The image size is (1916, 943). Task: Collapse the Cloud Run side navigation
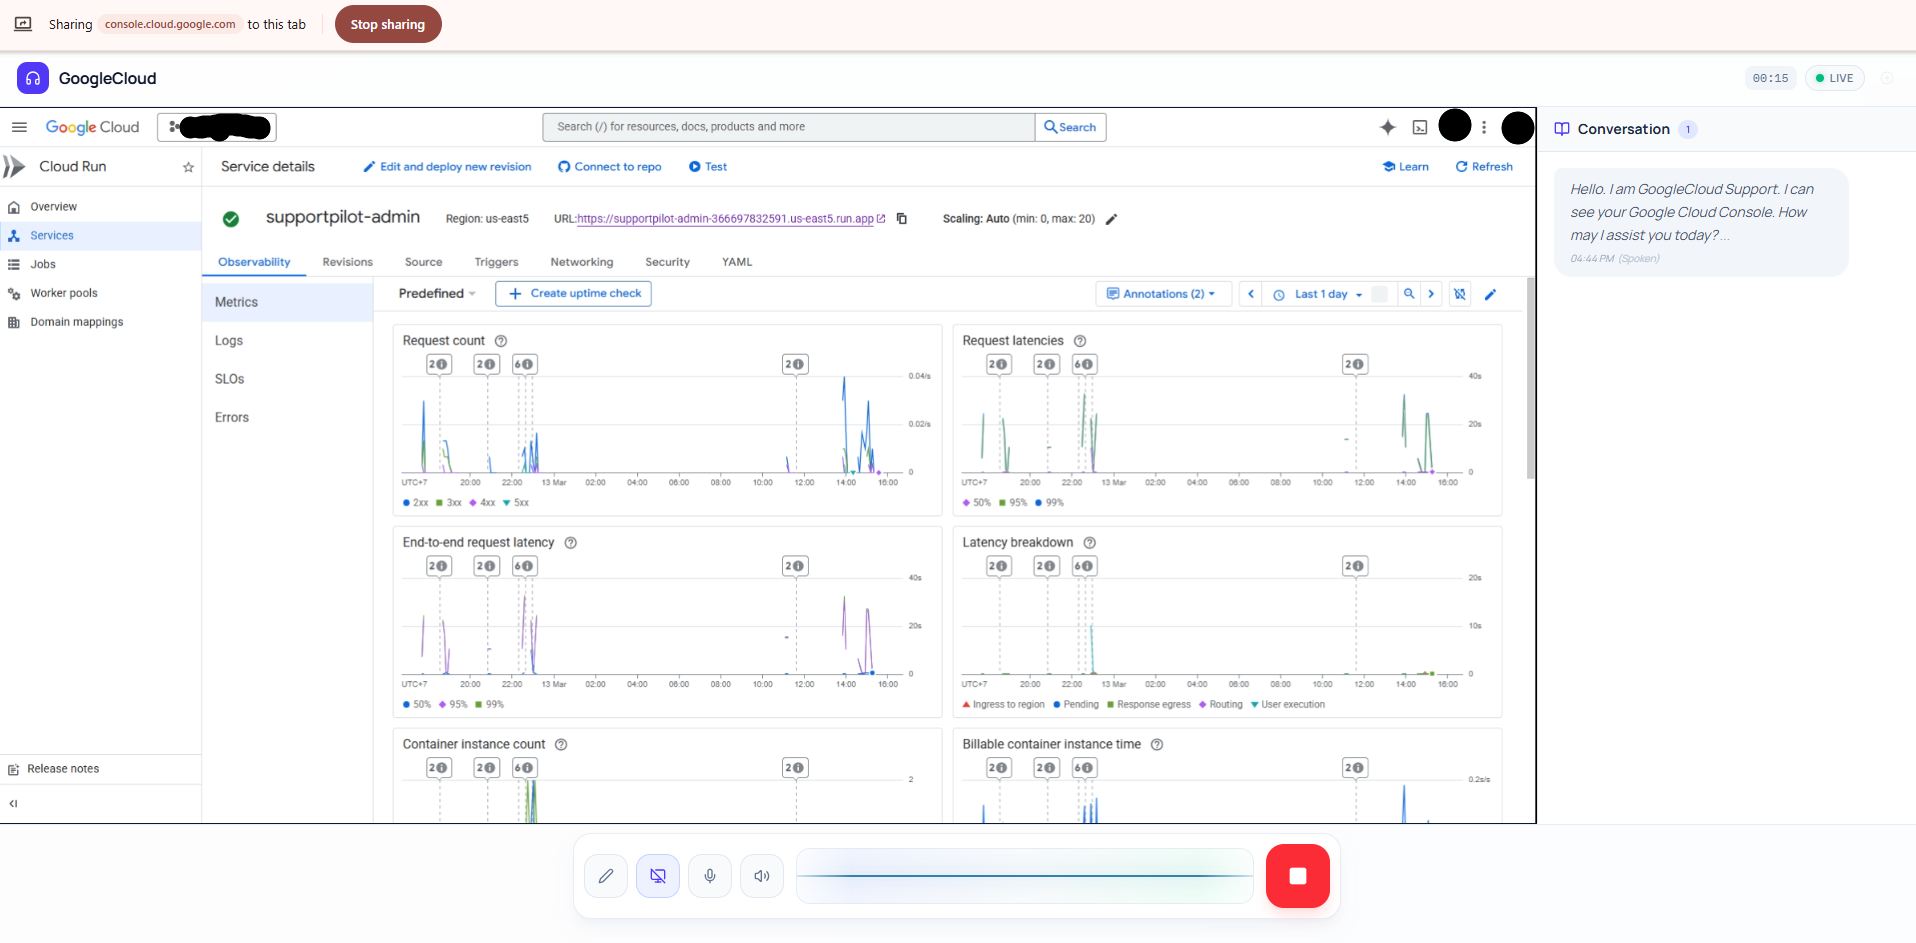[14, 803]
